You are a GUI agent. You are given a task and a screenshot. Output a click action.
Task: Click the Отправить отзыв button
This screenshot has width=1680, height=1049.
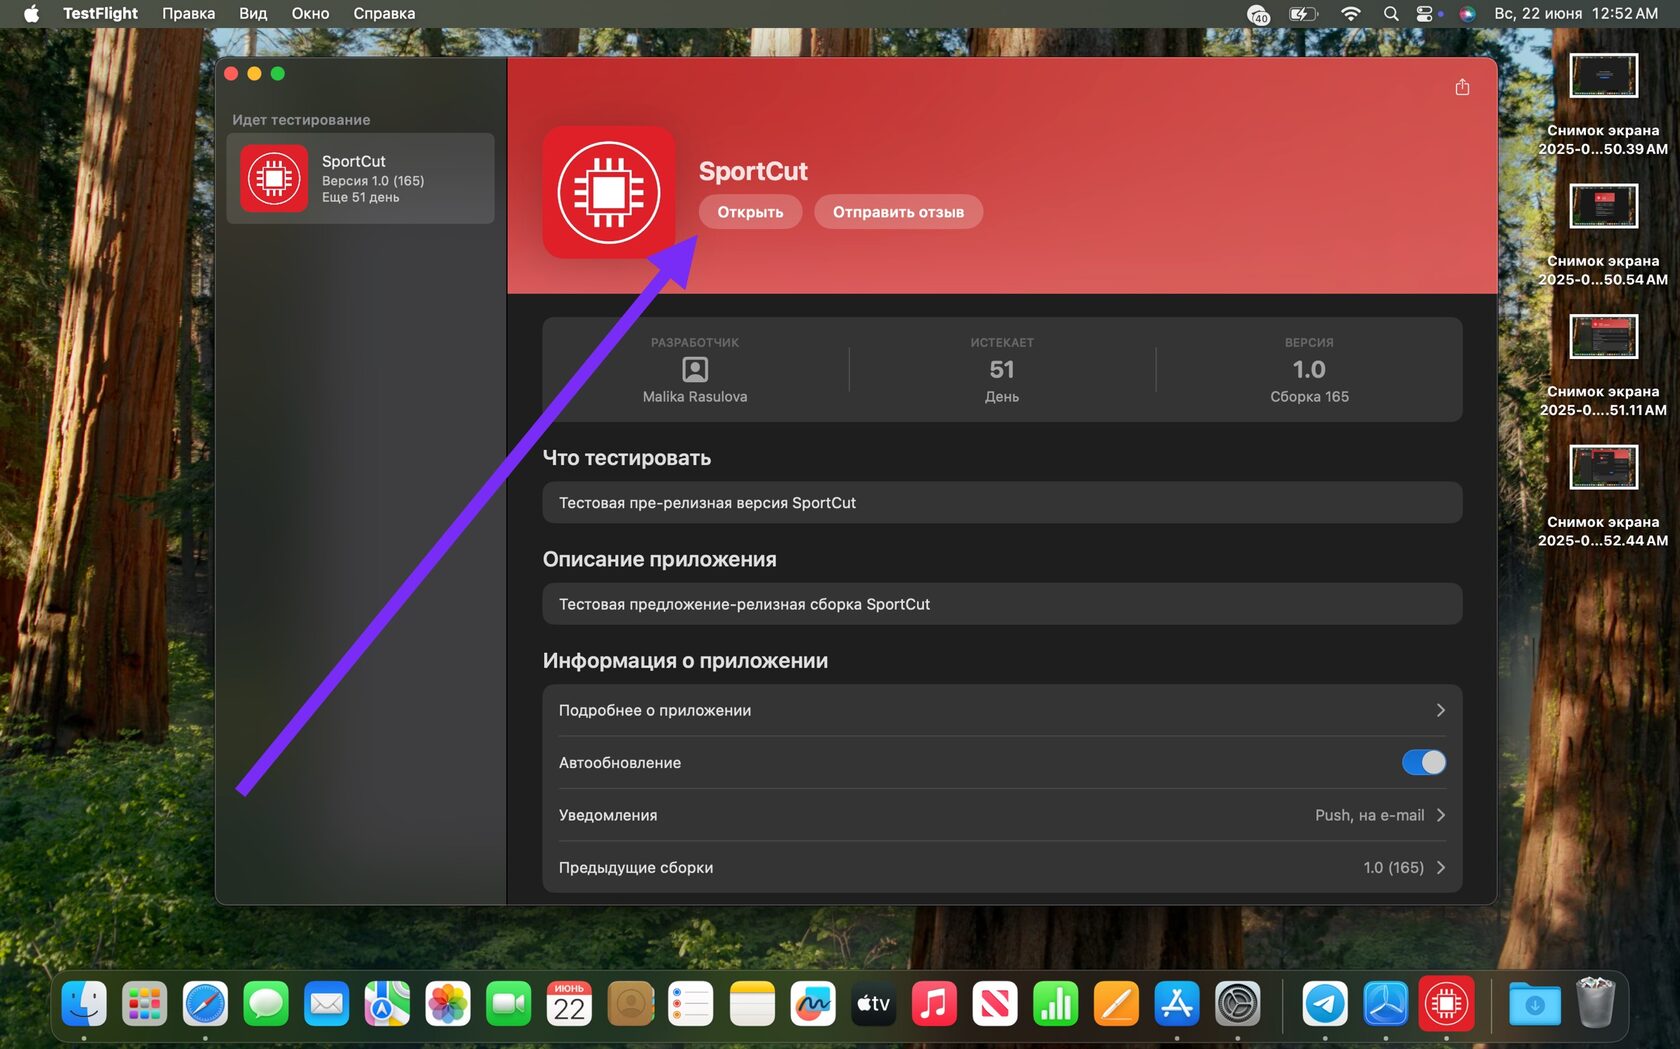tap(898, 212)
